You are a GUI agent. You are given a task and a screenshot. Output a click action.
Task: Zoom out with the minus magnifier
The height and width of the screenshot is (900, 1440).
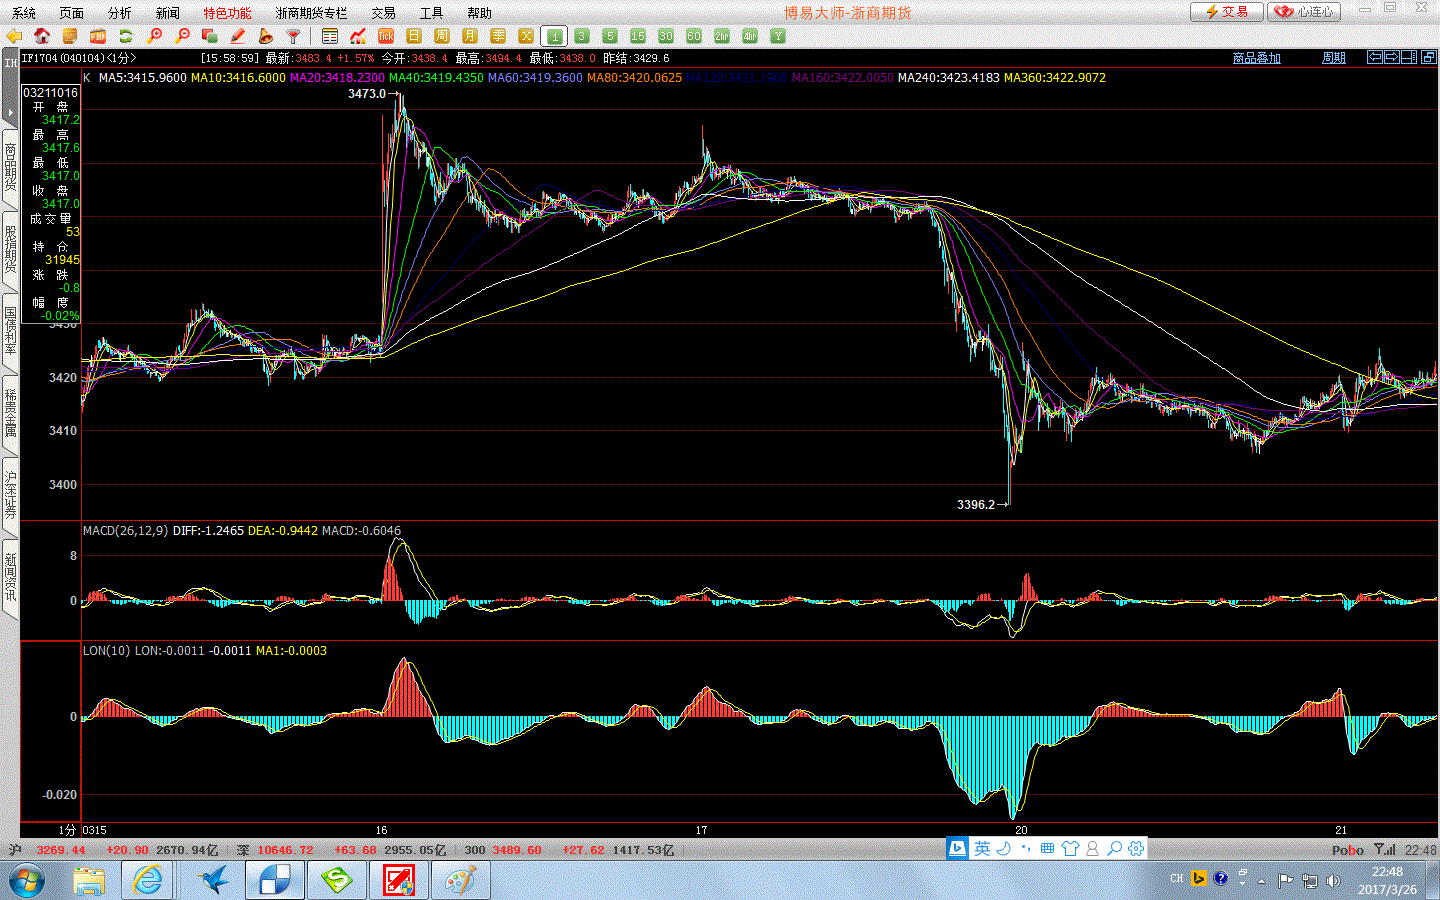182,36
